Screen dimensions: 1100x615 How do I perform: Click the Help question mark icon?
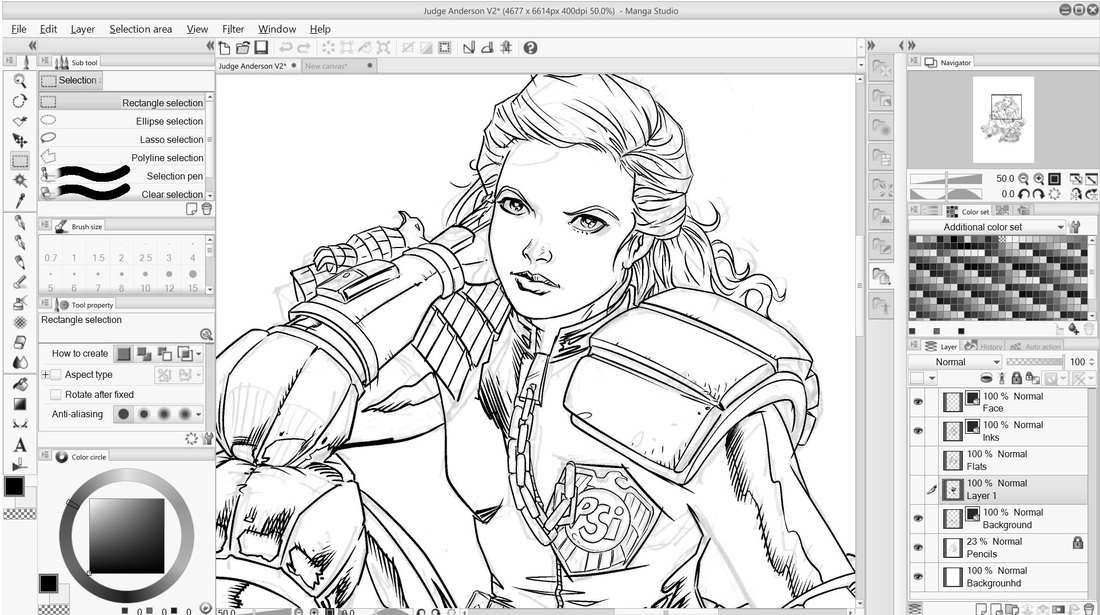click(530, 48)
